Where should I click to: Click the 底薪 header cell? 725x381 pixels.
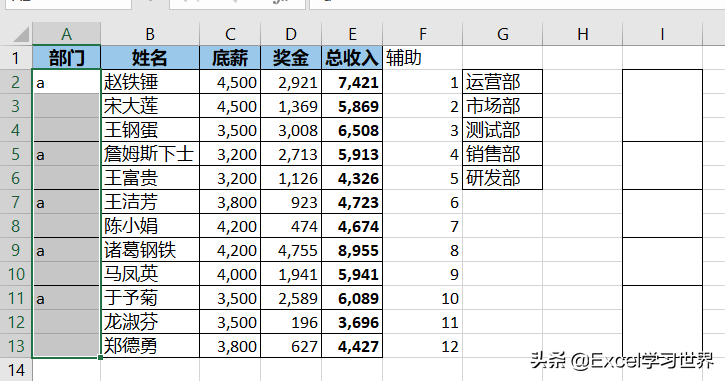[230, 58]
